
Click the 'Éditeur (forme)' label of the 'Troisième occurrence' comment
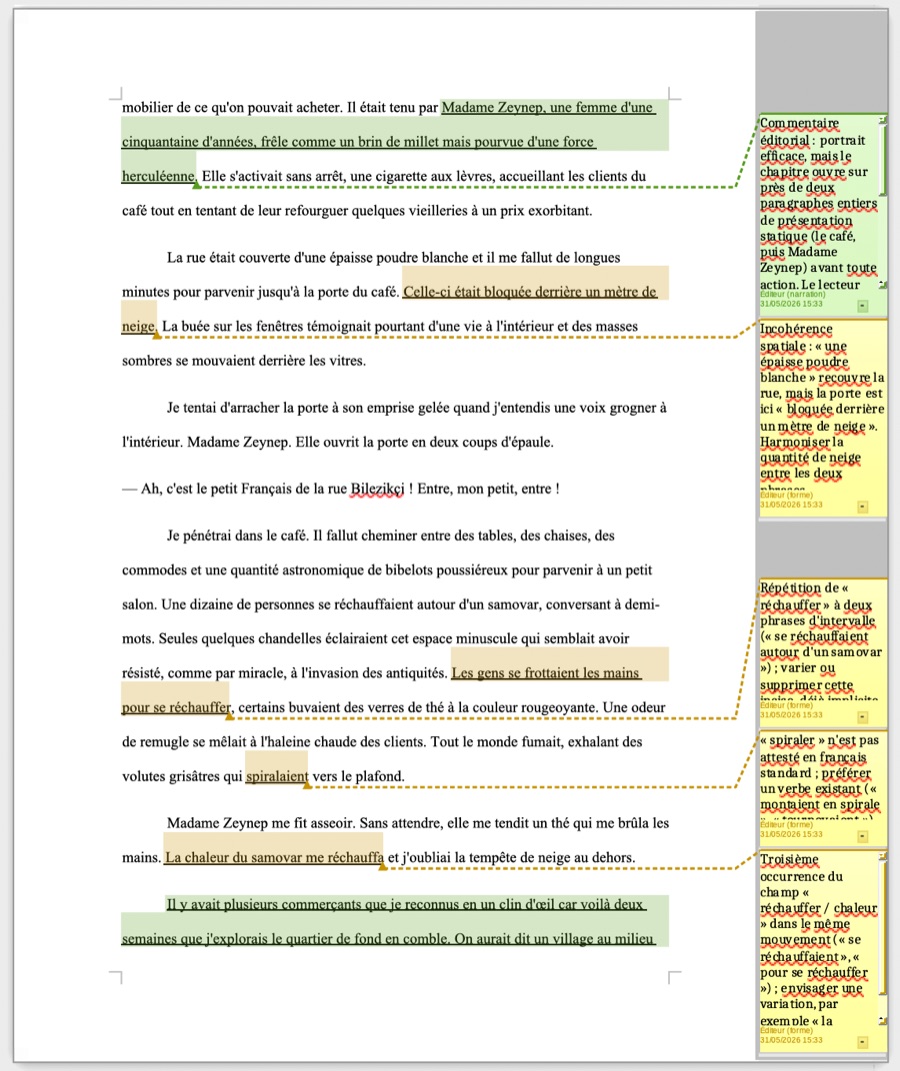coord(787,1031)
